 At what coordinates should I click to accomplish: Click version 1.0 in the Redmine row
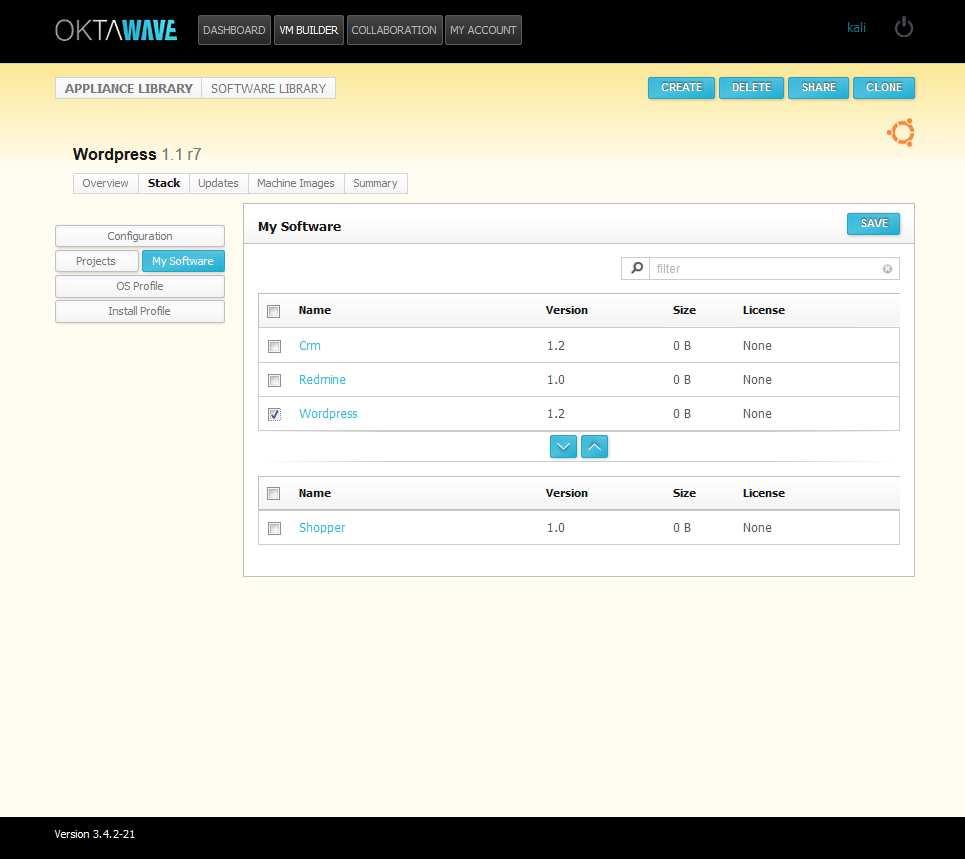coord(555,380)
